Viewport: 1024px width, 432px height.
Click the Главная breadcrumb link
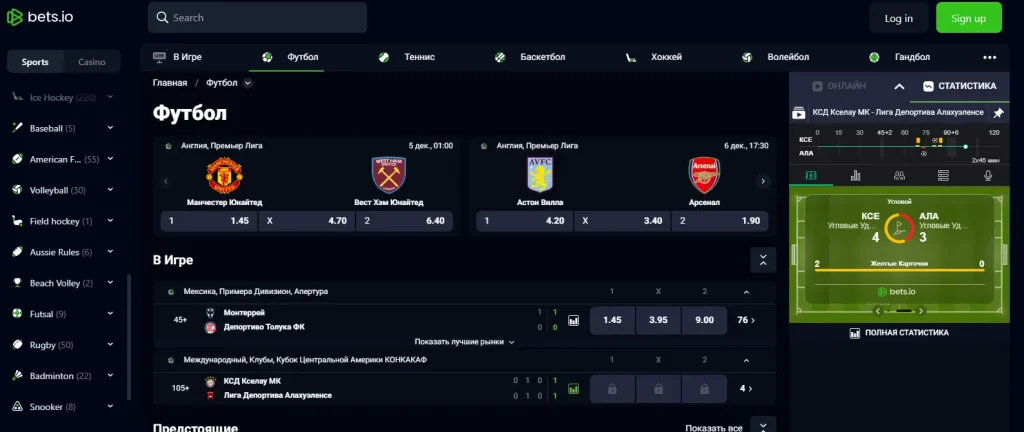pyautogui.click(x=170, y=83)
